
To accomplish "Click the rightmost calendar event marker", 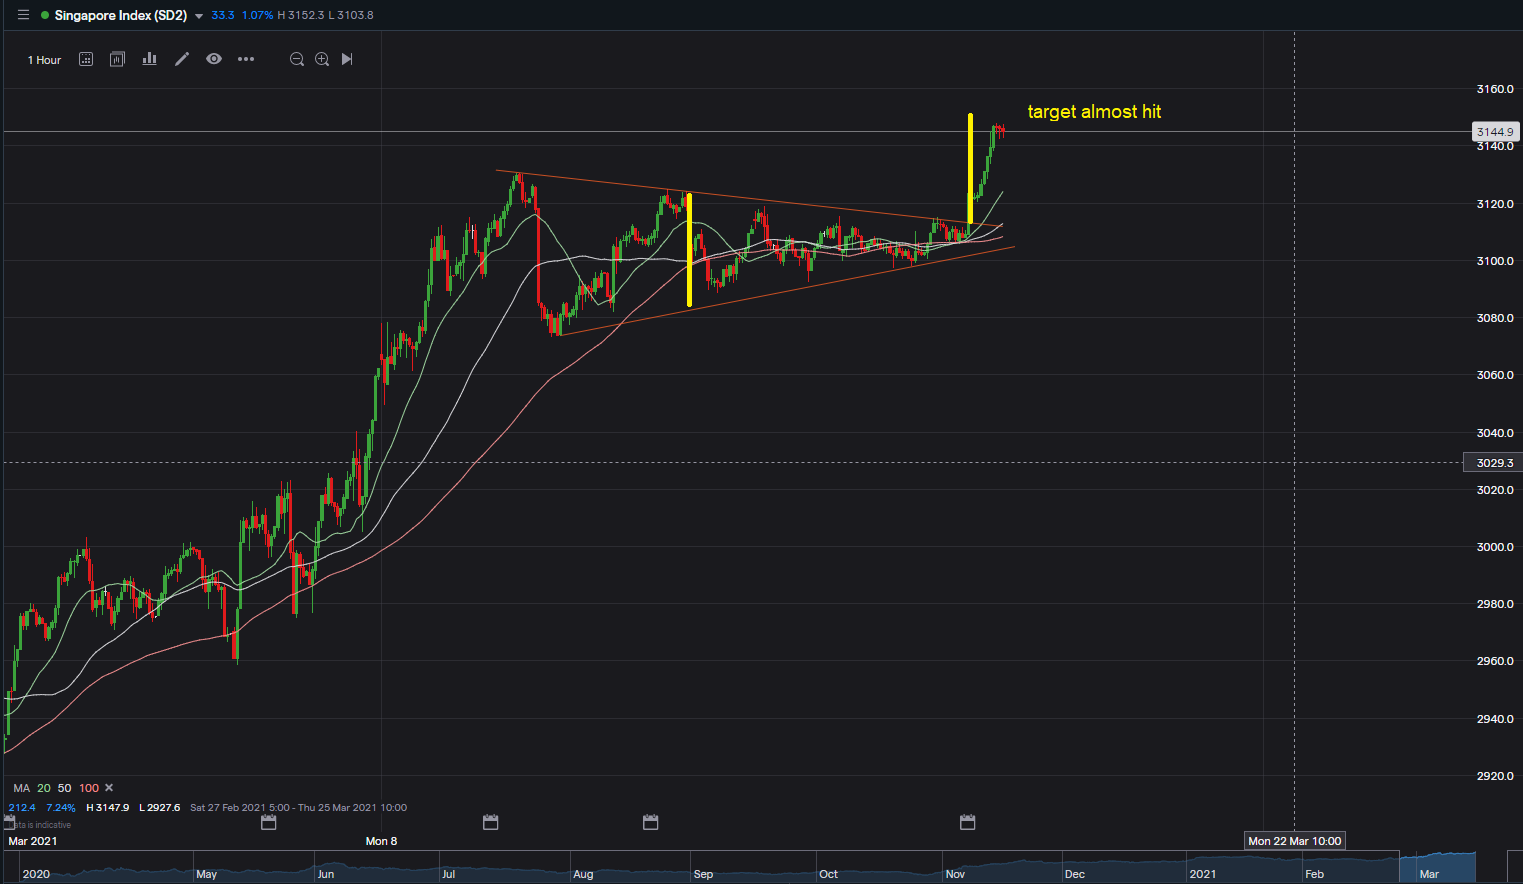I will 967,822.
